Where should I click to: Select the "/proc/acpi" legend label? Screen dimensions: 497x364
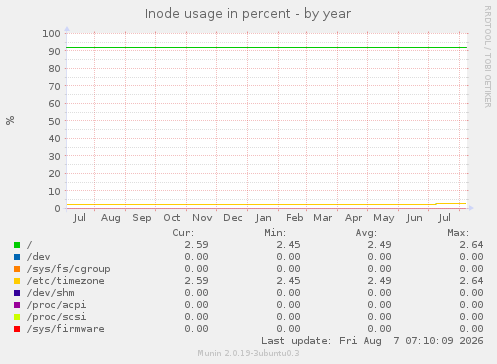point(57,305)
